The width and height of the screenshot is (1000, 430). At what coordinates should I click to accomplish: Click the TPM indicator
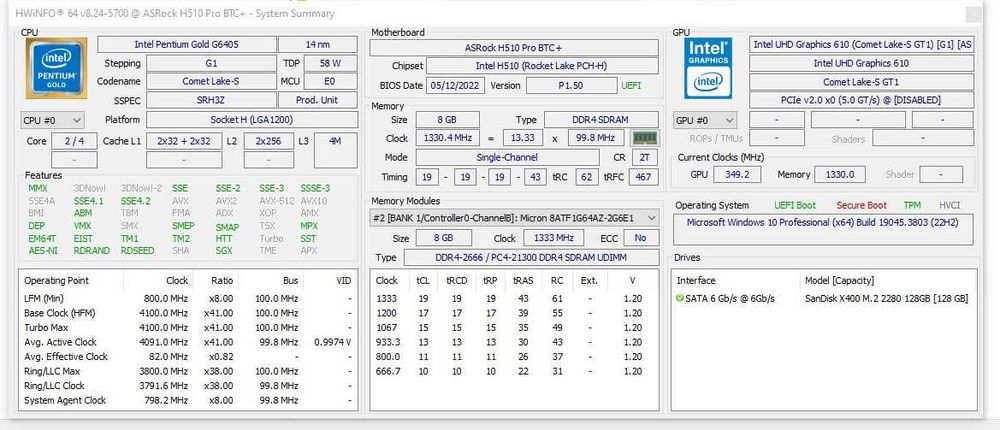[912, 205]
